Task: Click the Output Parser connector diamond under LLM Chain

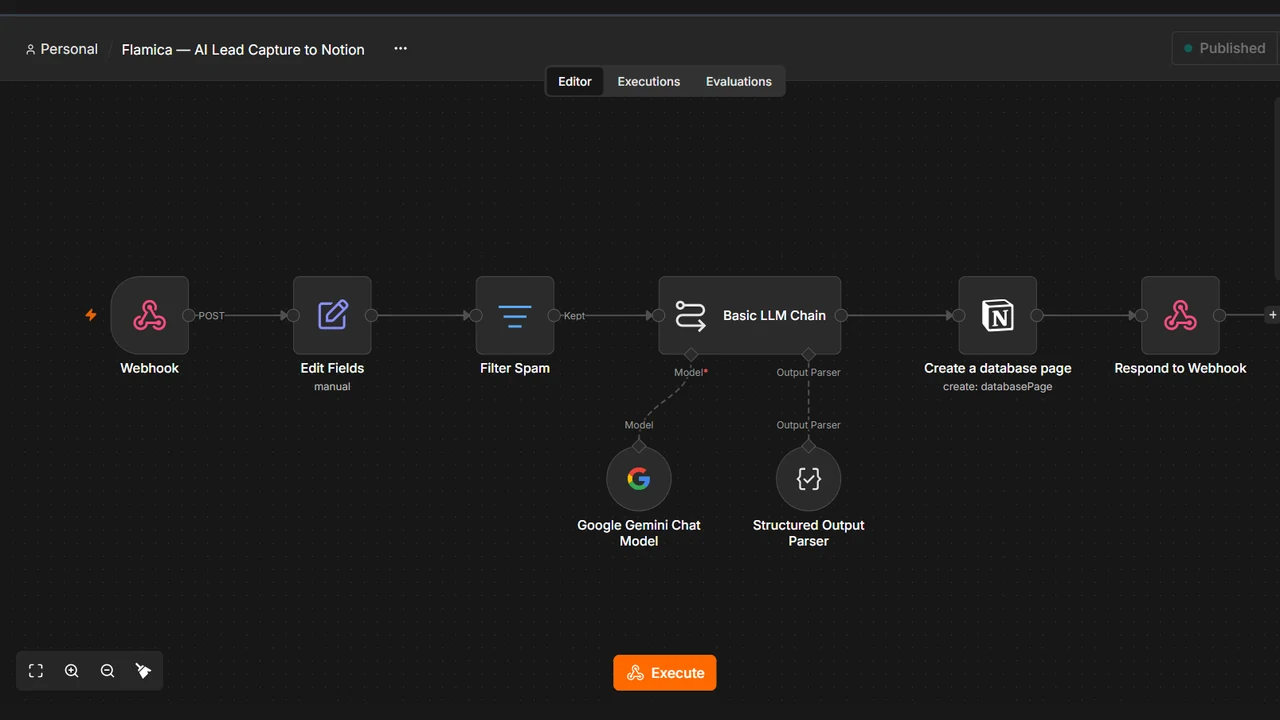Action: tap(809, 354)
